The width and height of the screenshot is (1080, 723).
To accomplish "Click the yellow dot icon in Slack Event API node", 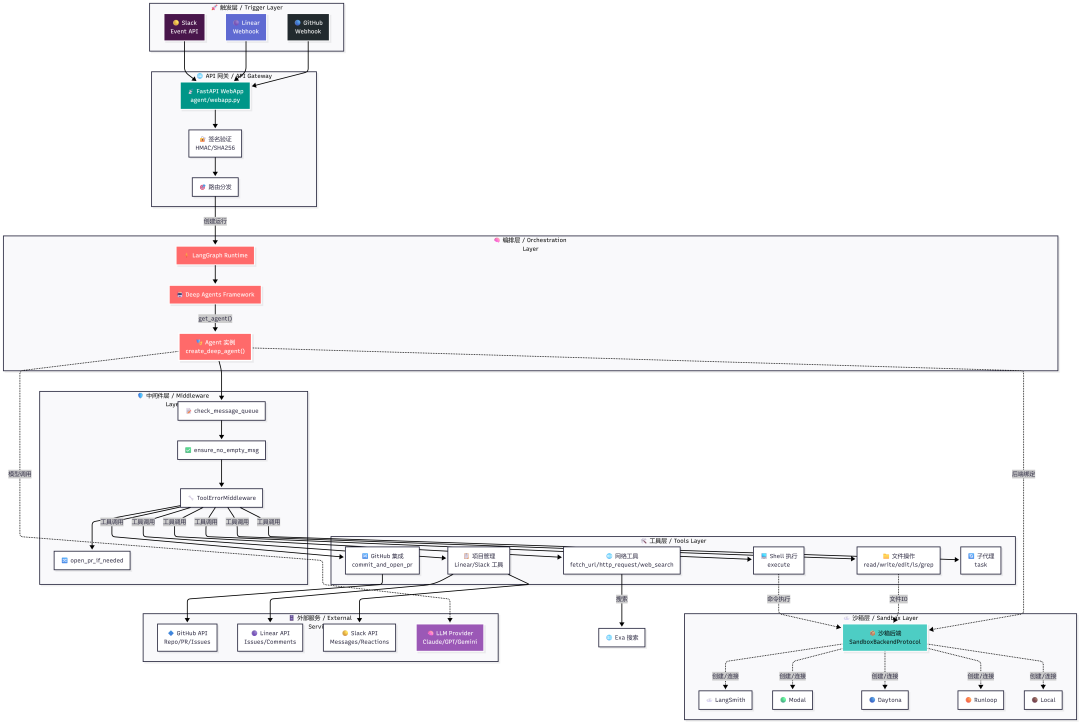I will [176, 23].
